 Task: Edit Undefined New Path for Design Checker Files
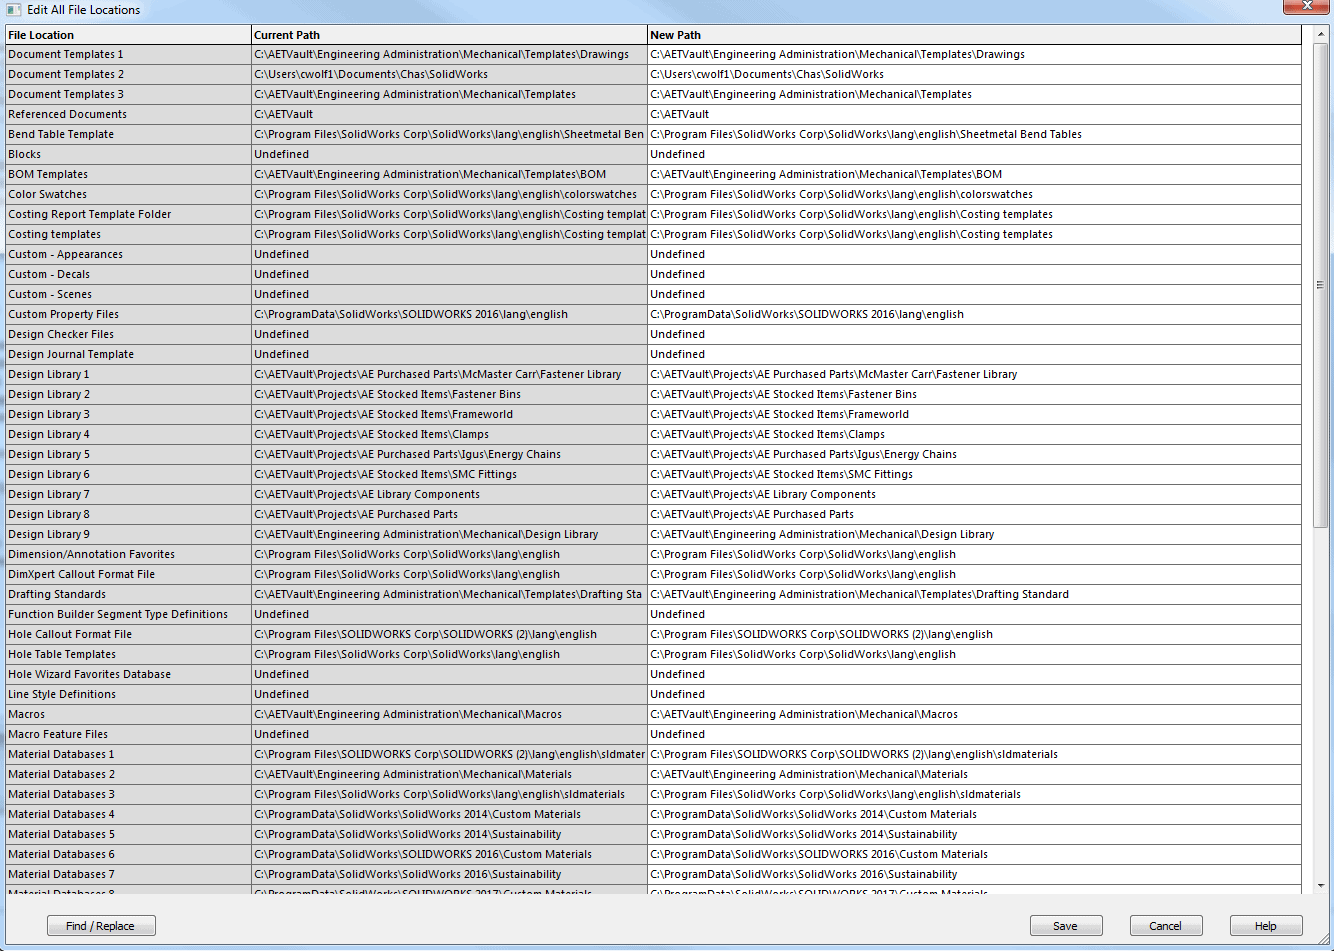click(x=975, y=334)
